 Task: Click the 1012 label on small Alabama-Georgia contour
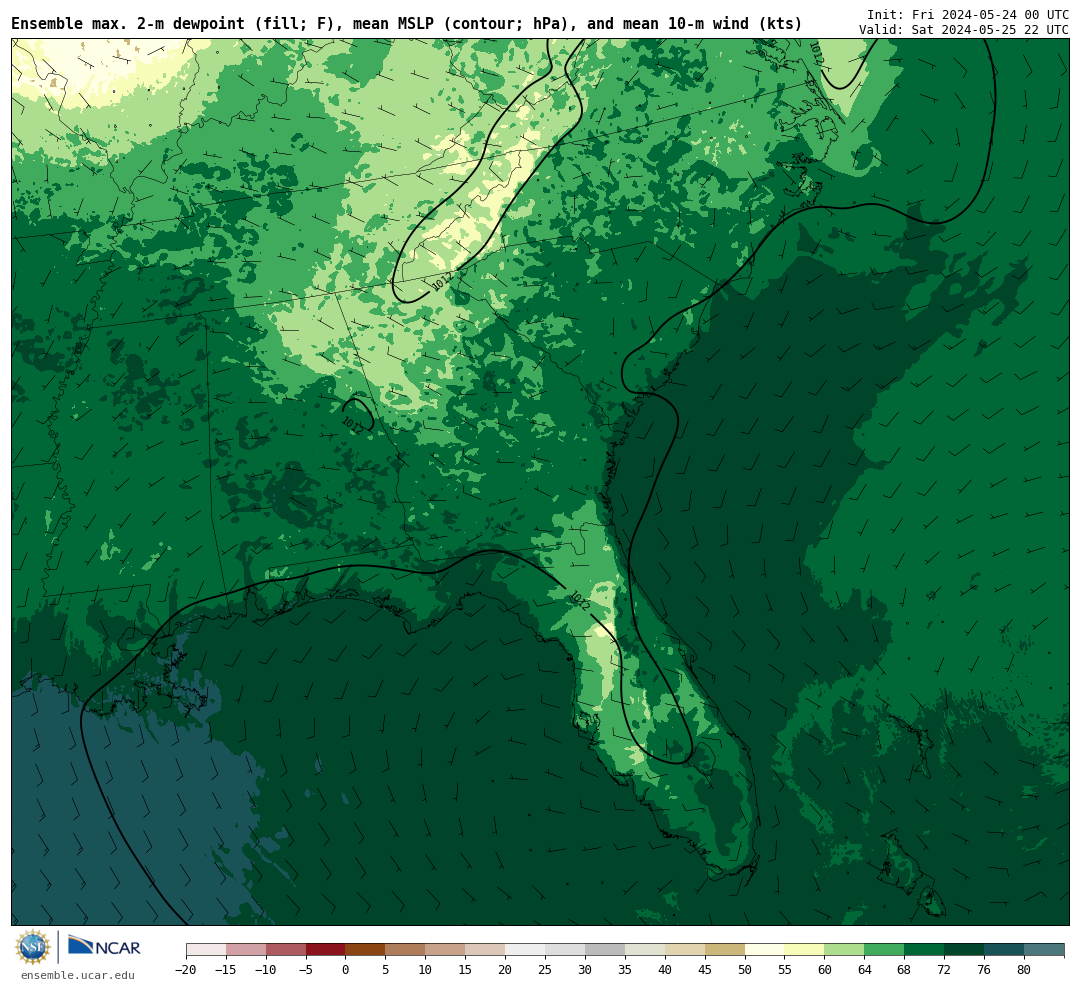pyautogui.click(x=352, y=426)
